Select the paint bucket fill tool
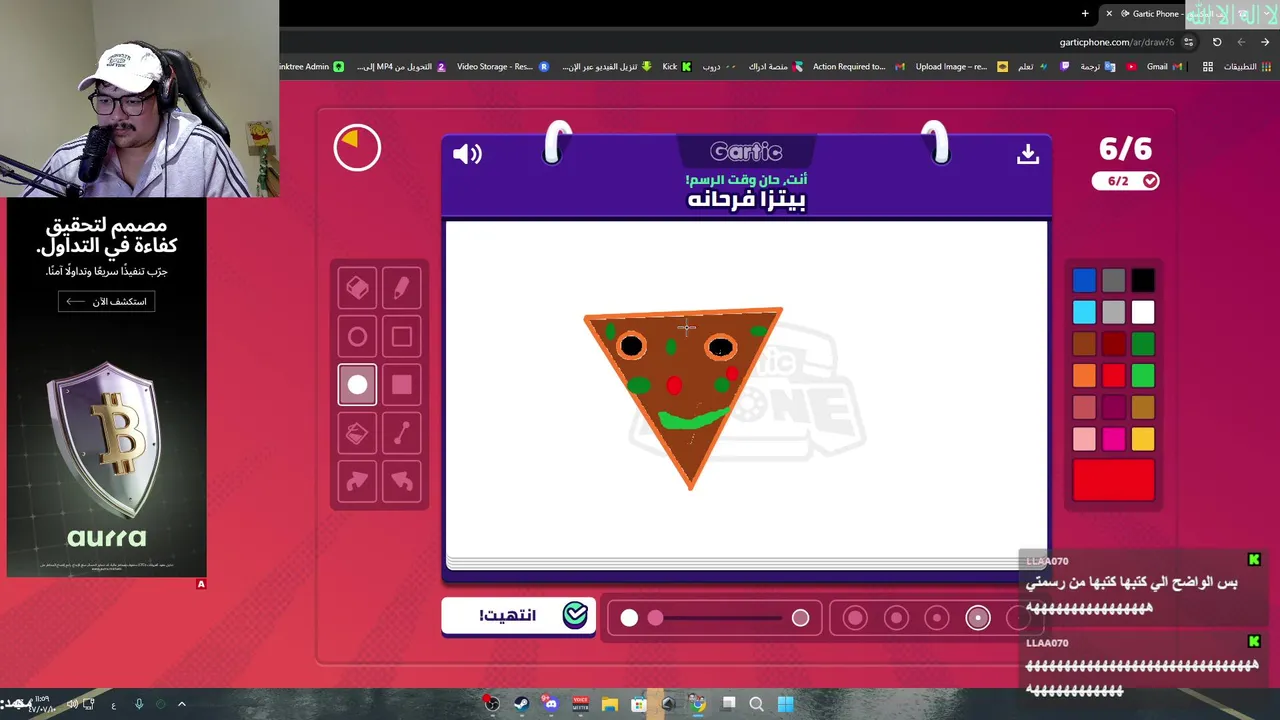1280x720 pixels. point(357,433)
